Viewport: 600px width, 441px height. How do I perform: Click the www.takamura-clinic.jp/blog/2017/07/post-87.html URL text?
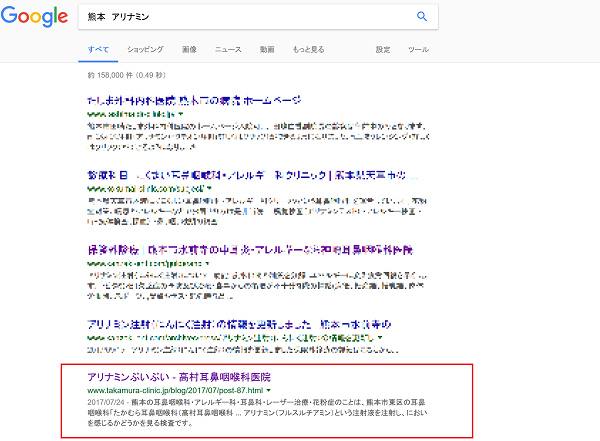click(175, 390)
